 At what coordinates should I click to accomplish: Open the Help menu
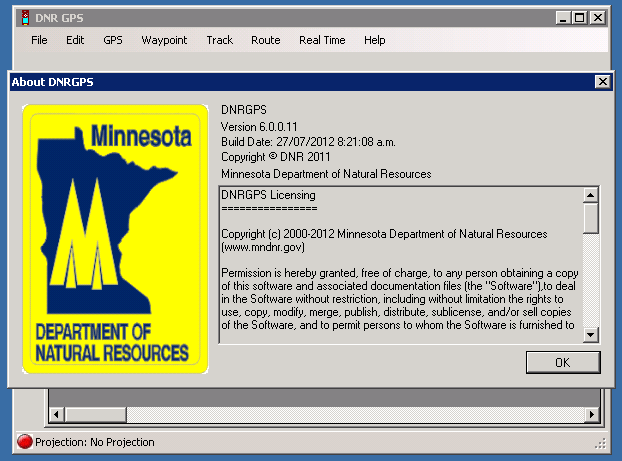point(374,40)
